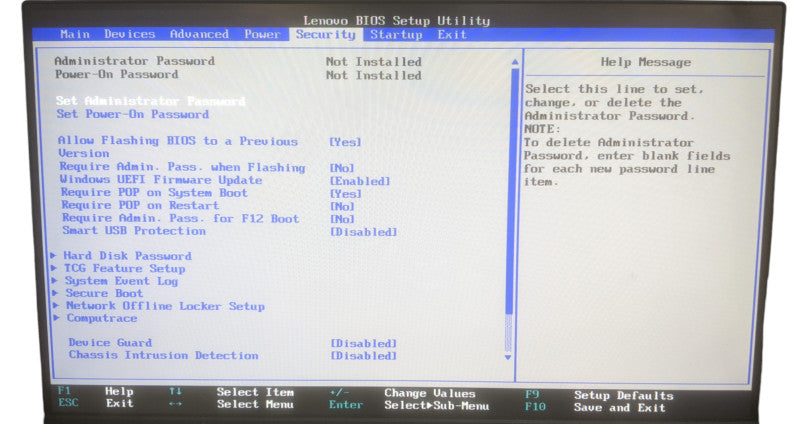The image size is (800, 424).
Task: Click Lenovo BIOS Setup Utility title
Action: click(x=396, y=20)
